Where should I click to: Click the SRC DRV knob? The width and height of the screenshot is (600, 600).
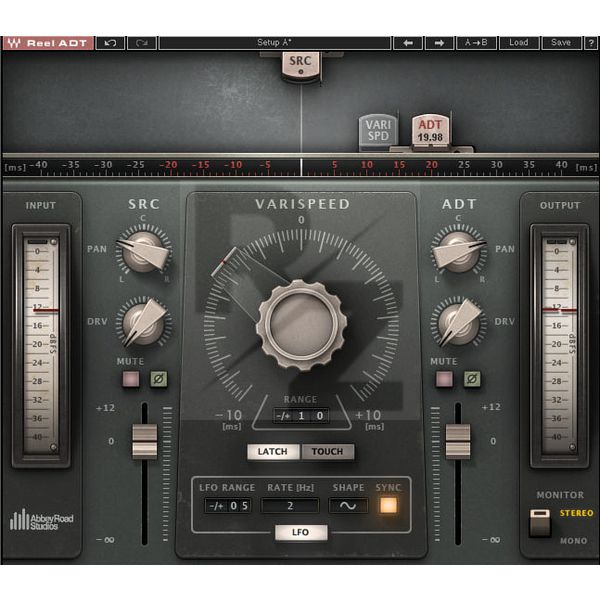[143, 323]
